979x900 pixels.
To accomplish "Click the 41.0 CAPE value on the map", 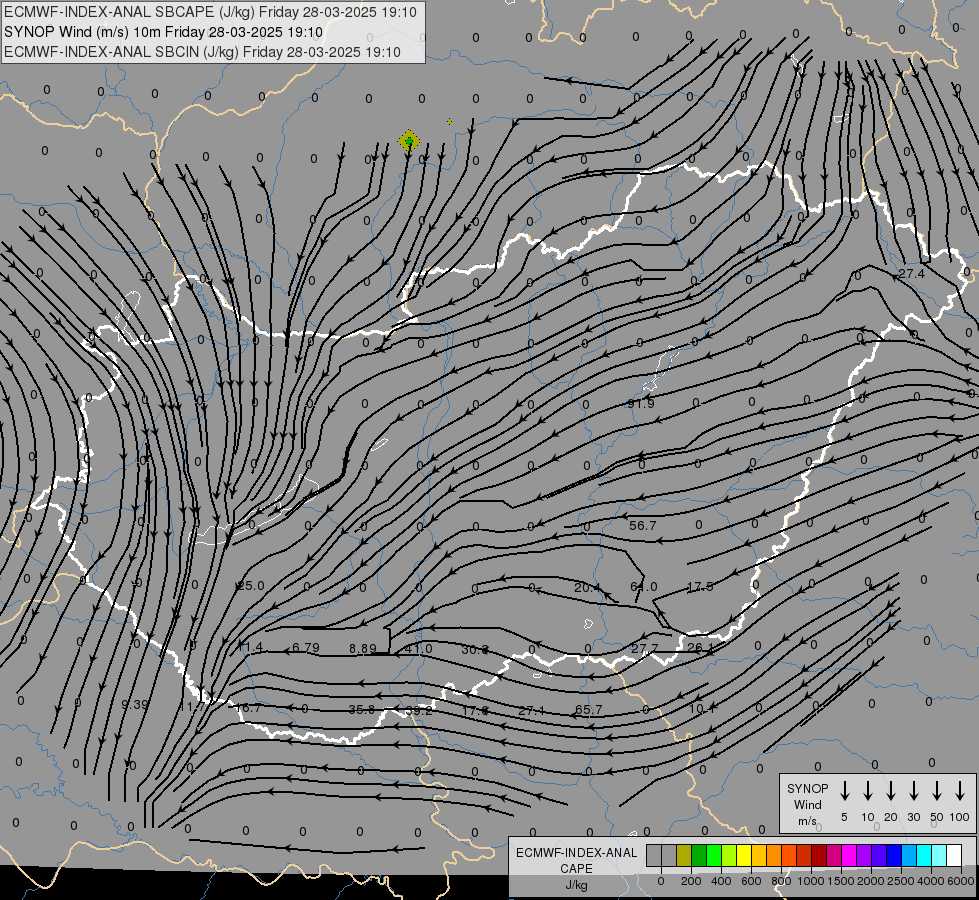I will click(418, 648).
